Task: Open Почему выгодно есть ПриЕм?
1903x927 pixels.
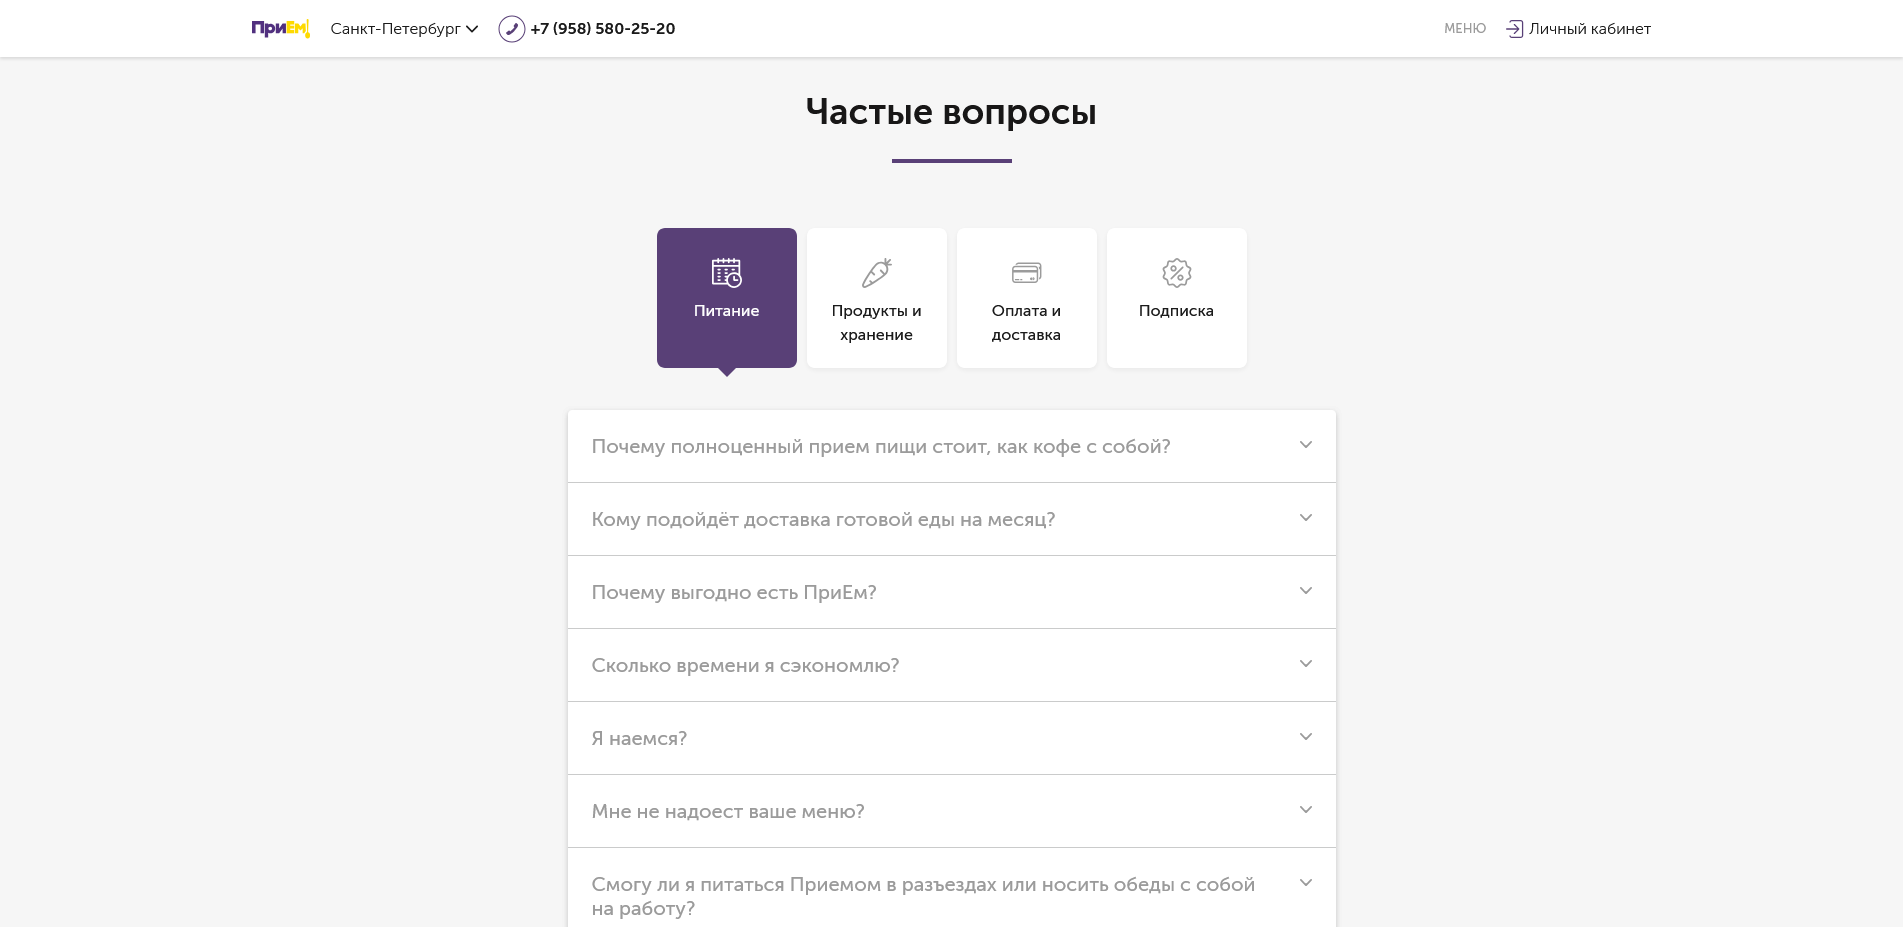Action: [x=951, y=592]
